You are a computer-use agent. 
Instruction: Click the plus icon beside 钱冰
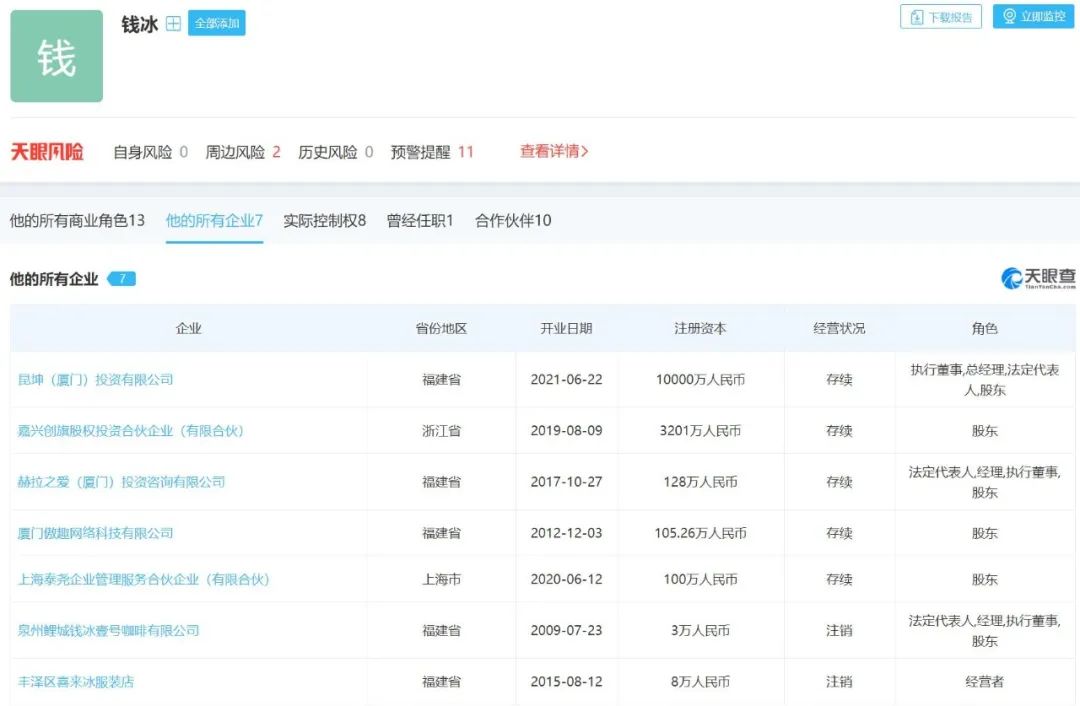[x=173, y=24]
